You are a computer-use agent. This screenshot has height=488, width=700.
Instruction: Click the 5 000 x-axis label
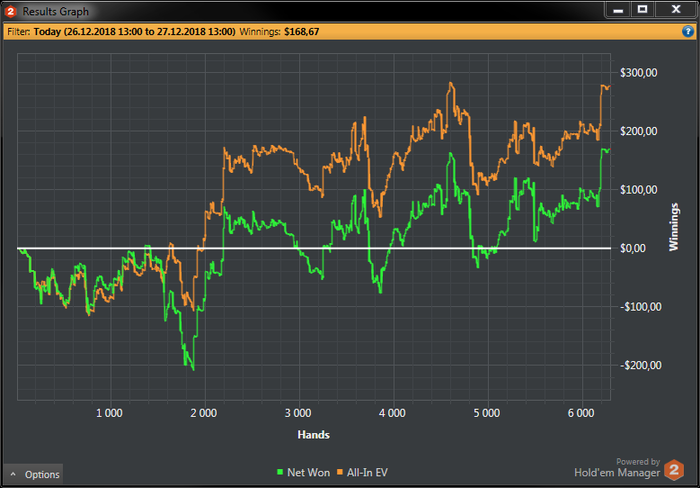pyautogui.click(x=487, y=413)
